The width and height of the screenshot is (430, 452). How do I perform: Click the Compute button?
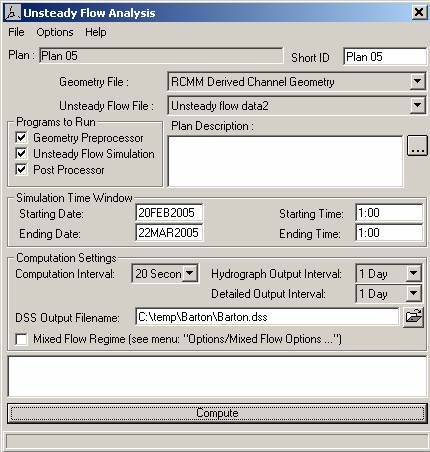217,413
